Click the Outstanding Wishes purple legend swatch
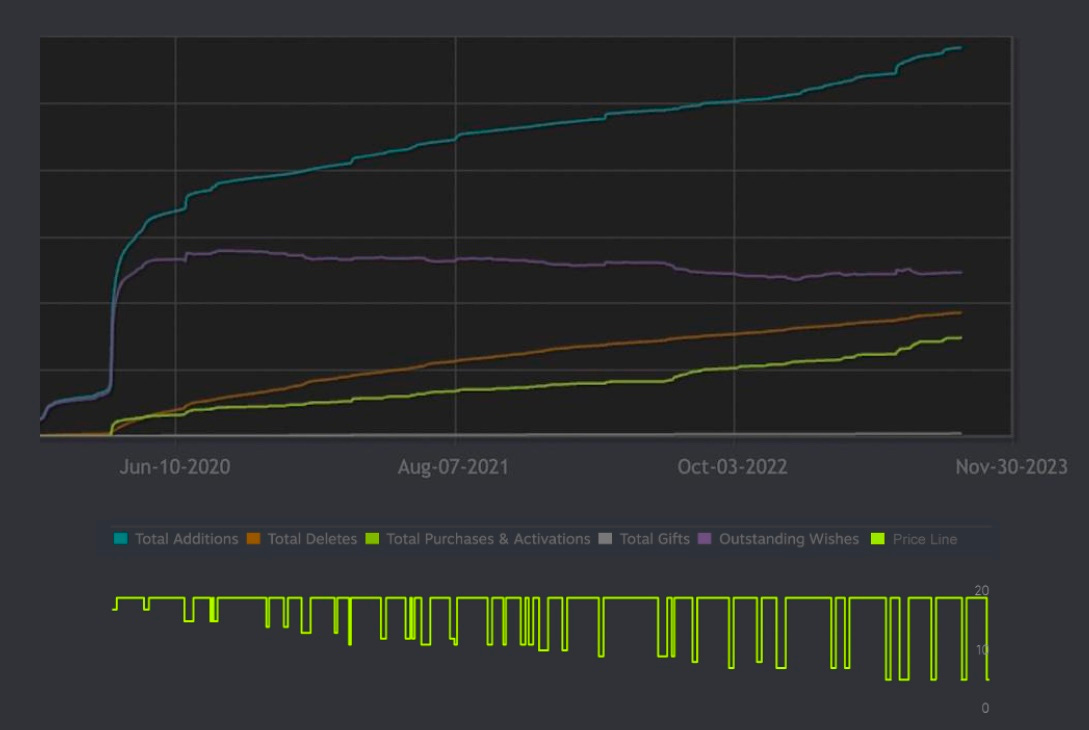 pos(704,539)
